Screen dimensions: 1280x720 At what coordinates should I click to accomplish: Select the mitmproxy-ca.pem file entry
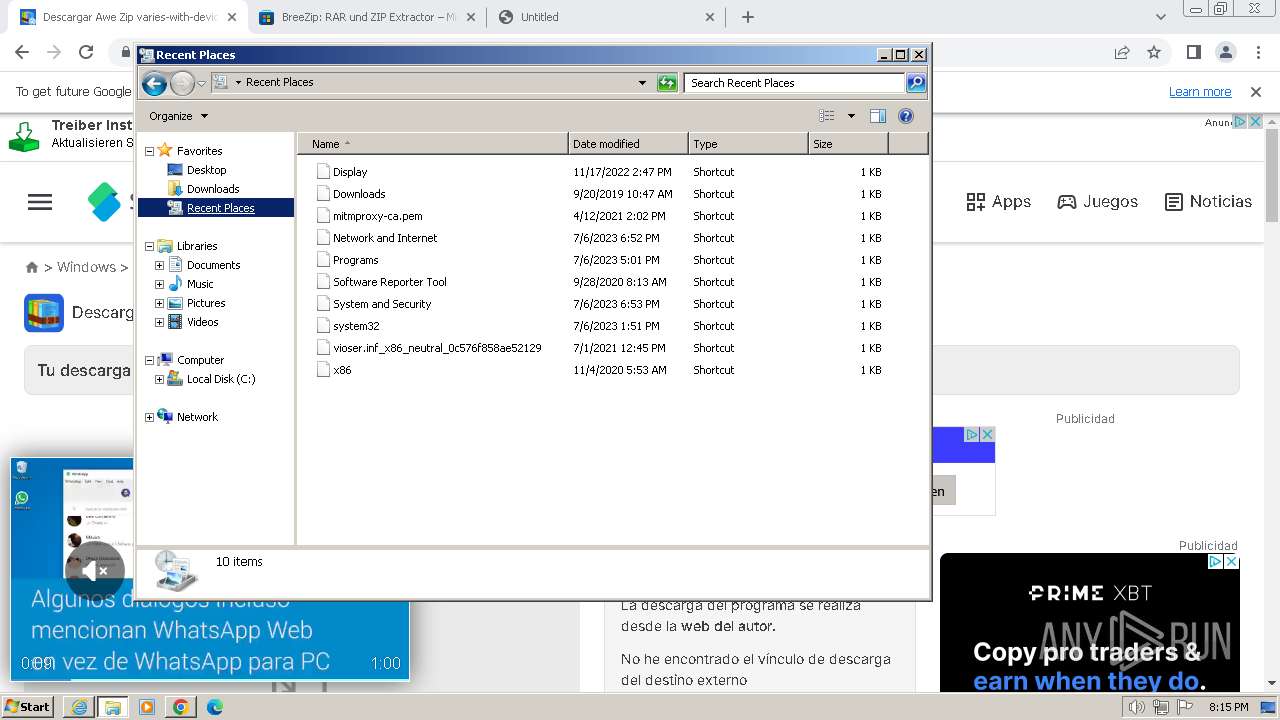(x=377, y=216)
